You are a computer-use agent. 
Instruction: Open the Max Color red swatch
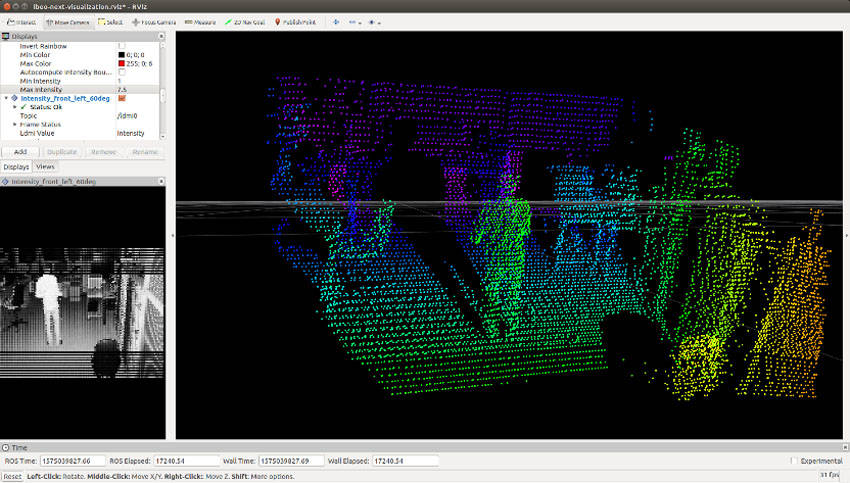pyautogui.click(x=121, y=63)
